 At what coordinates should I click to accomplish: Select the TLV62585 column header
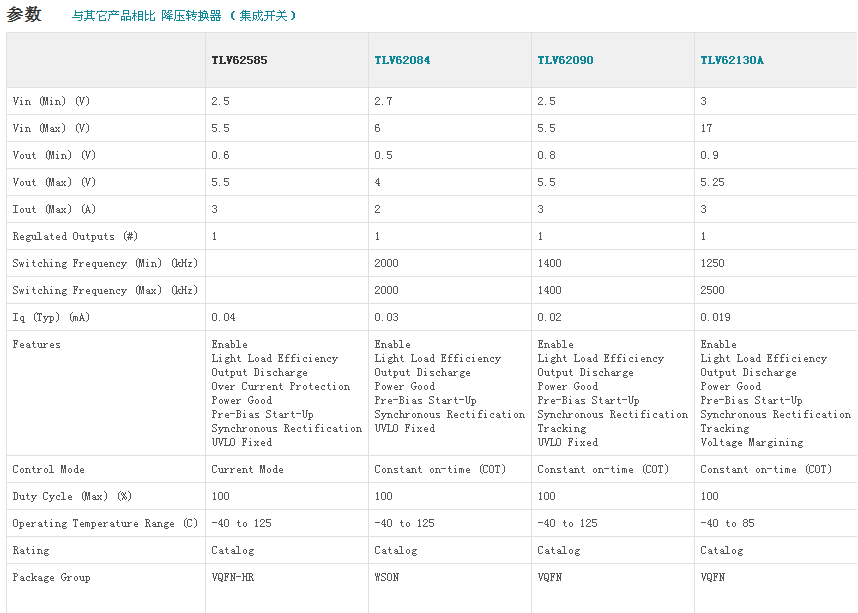click(x=239, y=60)
